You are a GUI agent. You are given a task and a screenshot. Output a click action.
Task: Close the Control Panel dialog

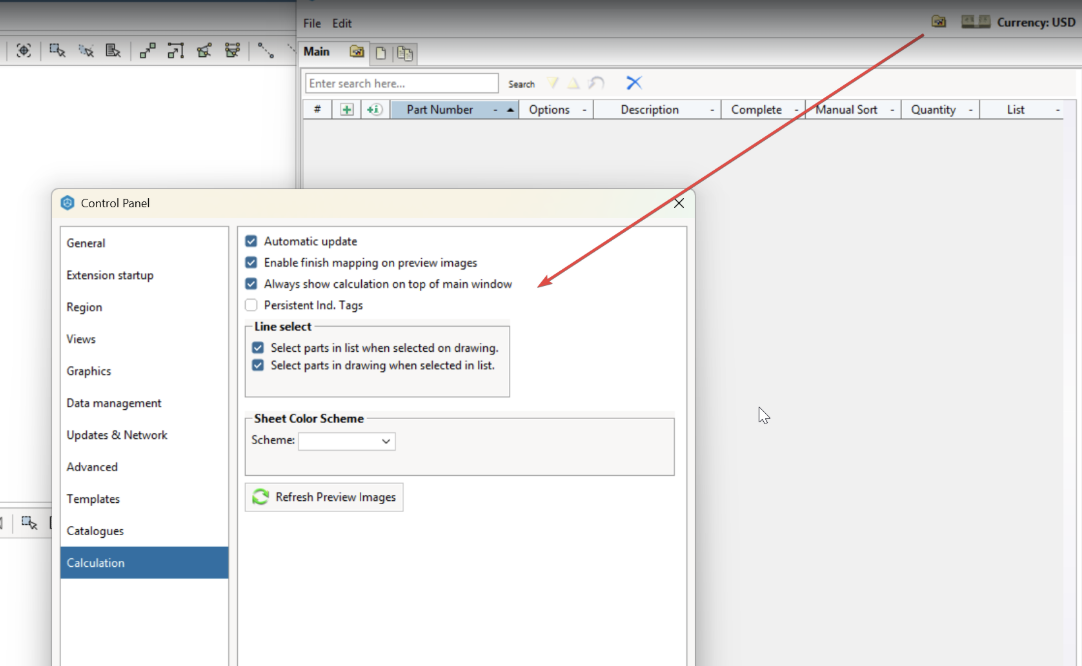679,203
